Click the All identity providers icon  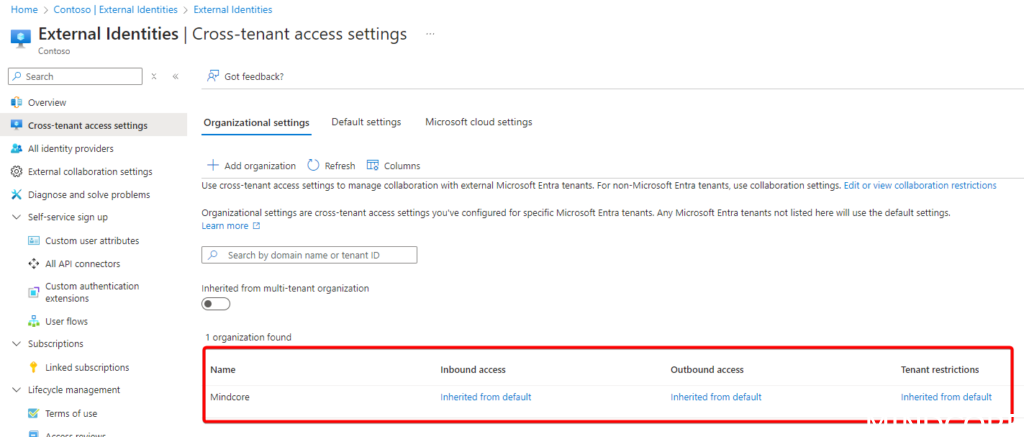pyautogui.click(x=16, y=149)
